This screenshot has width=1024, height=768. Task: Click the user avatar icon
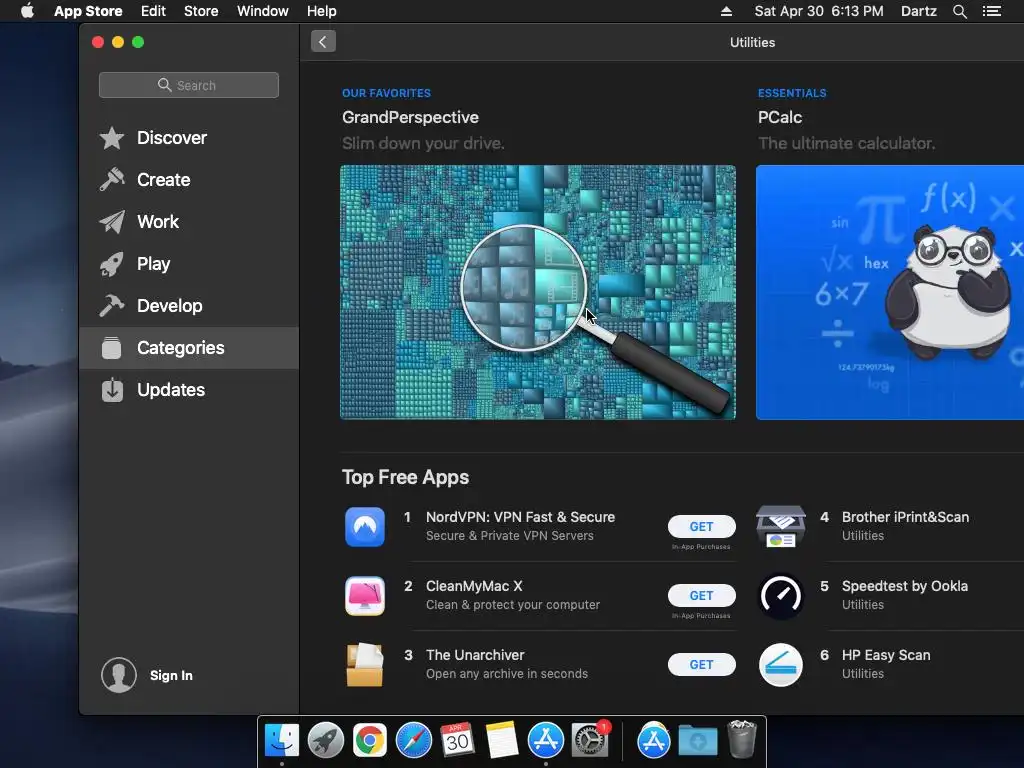tap(119, 675)
